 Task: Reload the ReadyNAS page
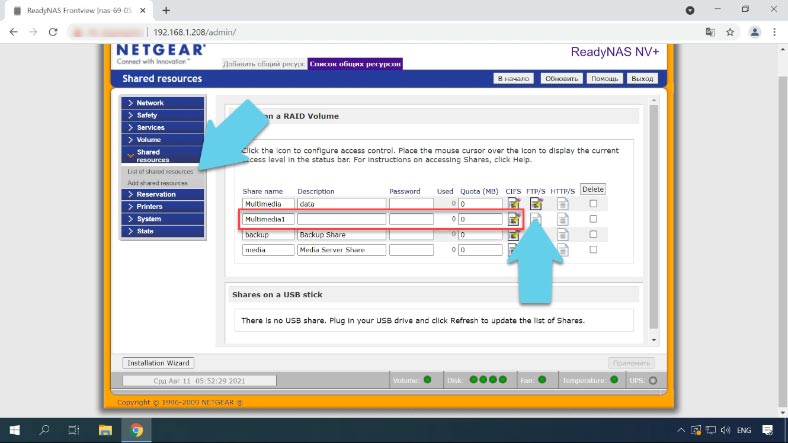click(53, 32)
